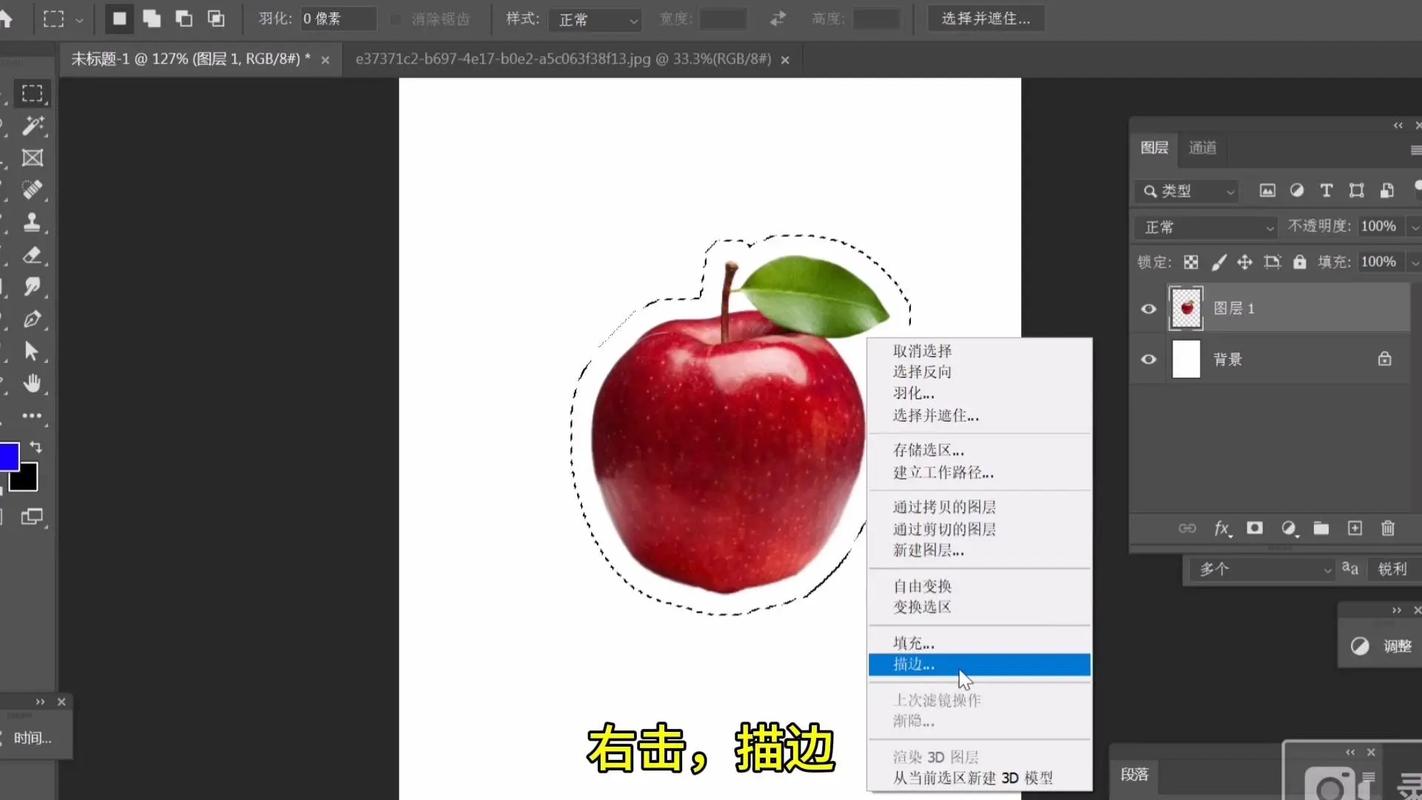Viewport: 1422px width, 800px height.
Task: Click the 羽化 pixel input field
Action: point(338,19)
